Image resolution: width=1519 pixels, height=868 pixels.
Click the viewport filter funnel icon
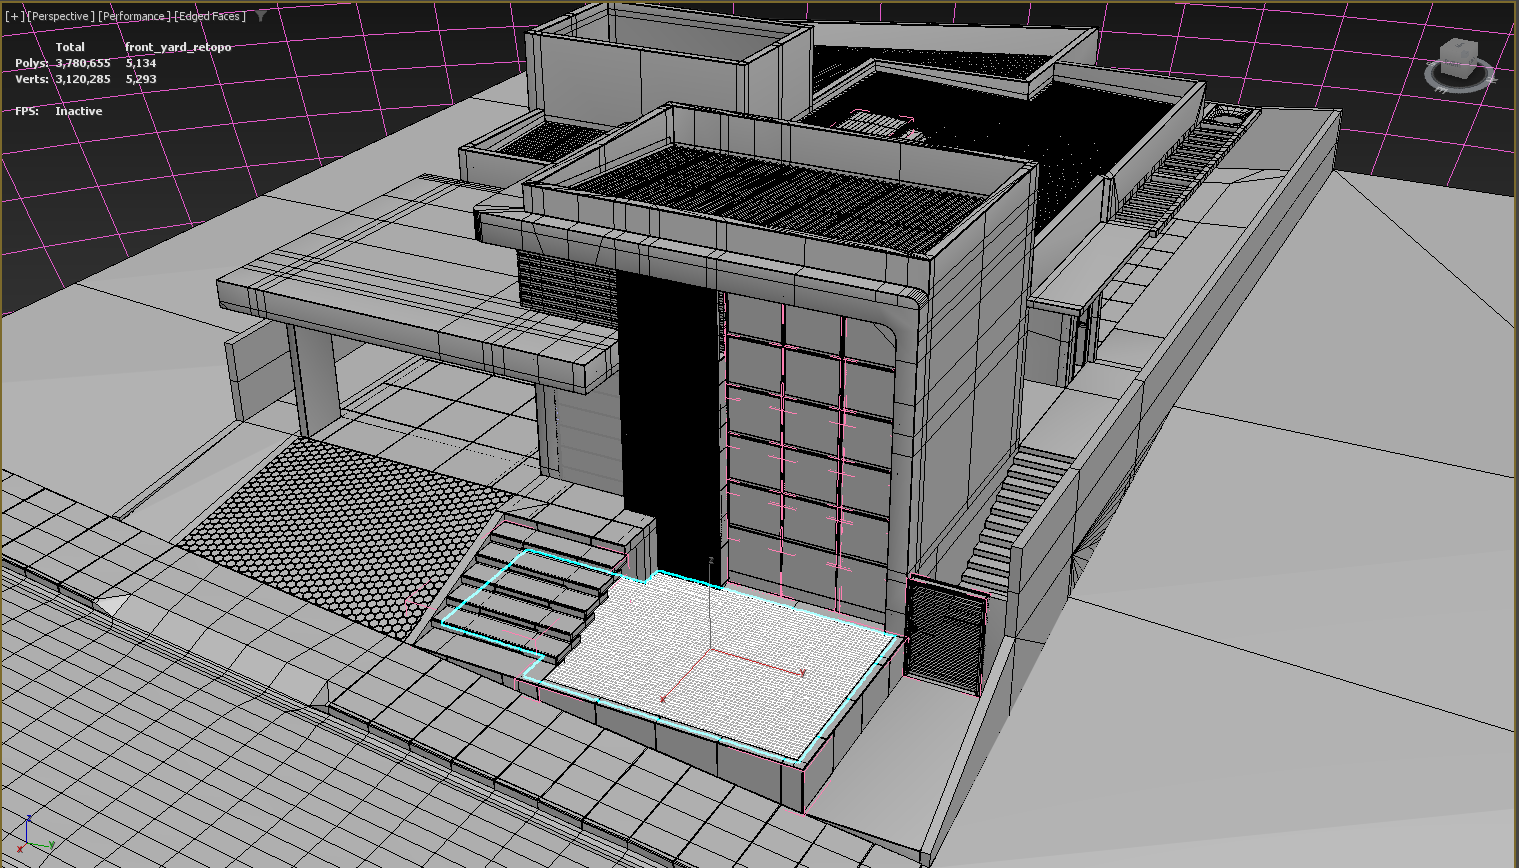[261, 16]
